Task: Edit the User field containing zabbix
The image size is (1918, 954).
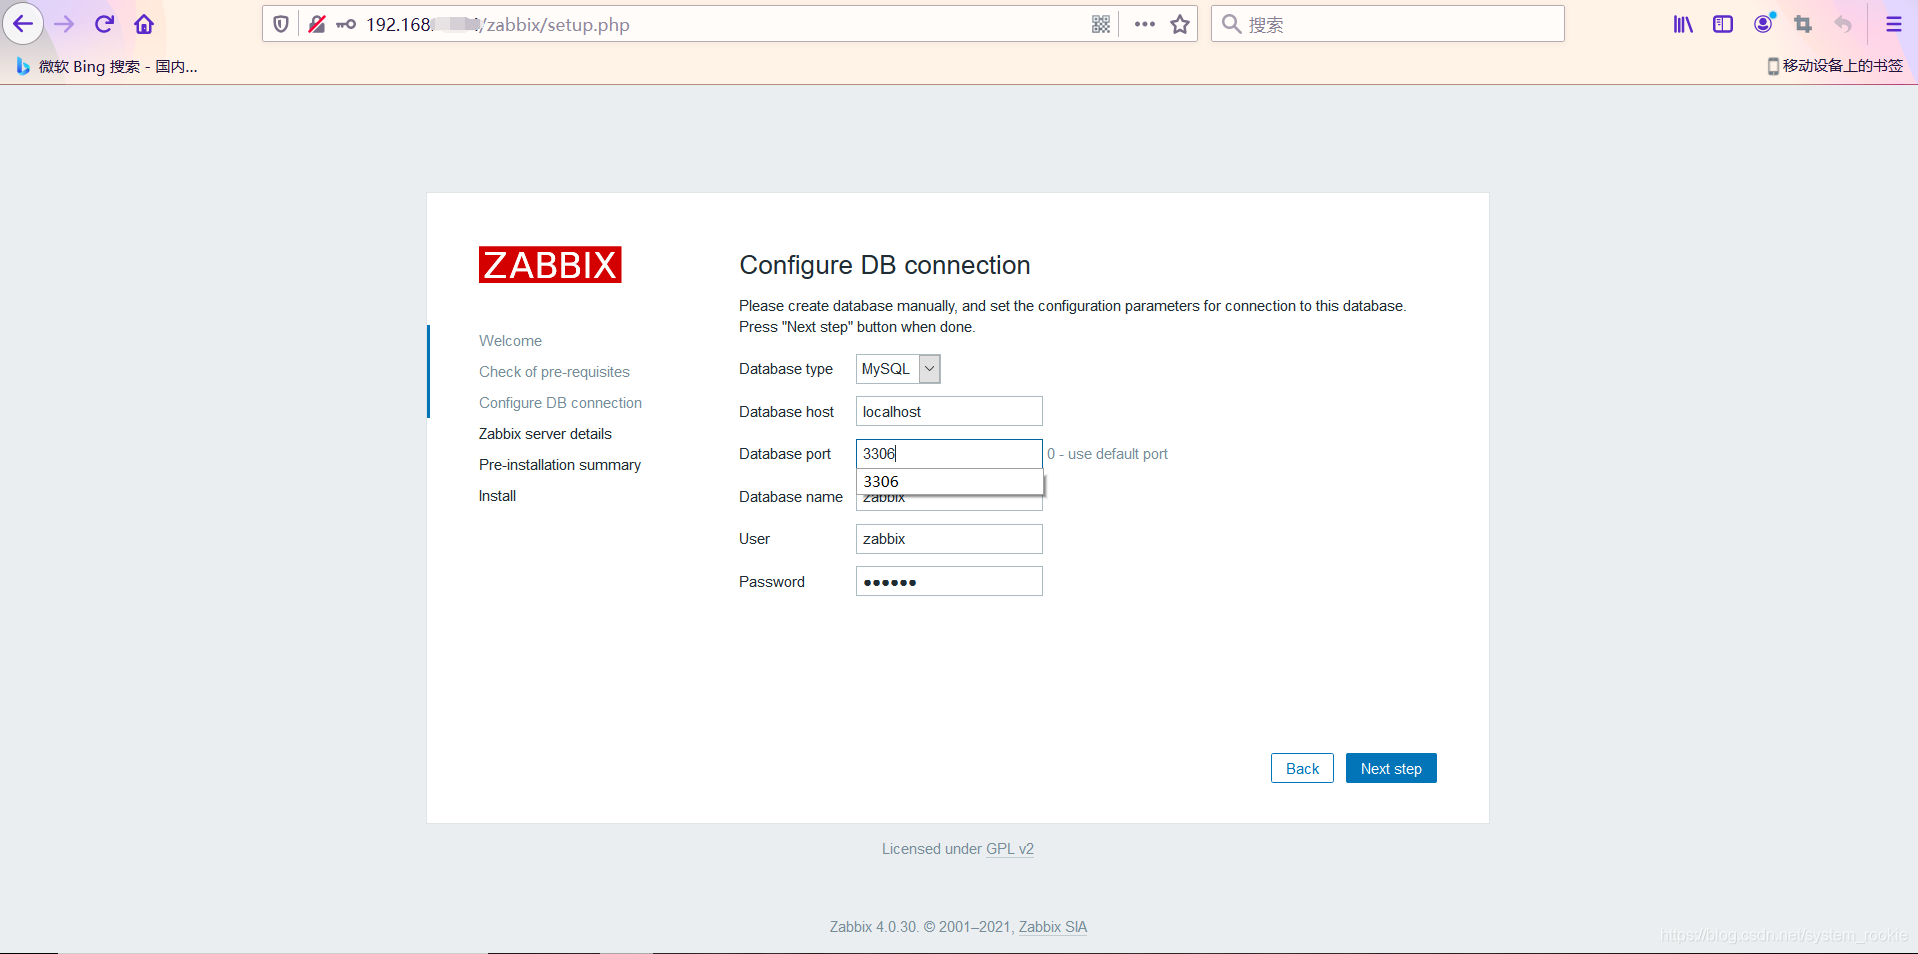Action: 949,539
